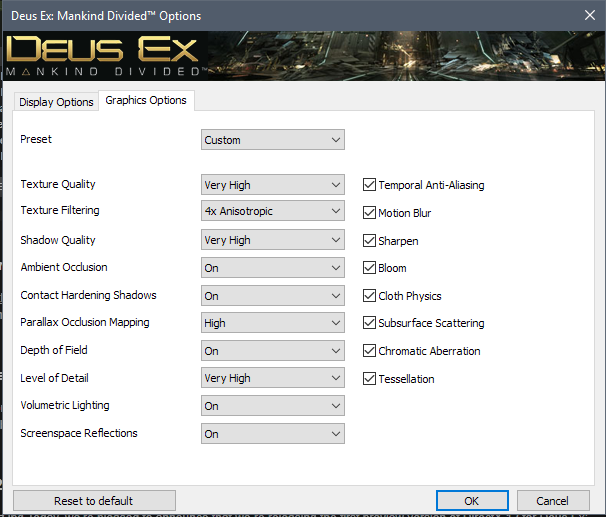The width and height of the screenshot is (606, 517).
Task: Click the Texture Quality label
Action: click(x=58, y=184)
